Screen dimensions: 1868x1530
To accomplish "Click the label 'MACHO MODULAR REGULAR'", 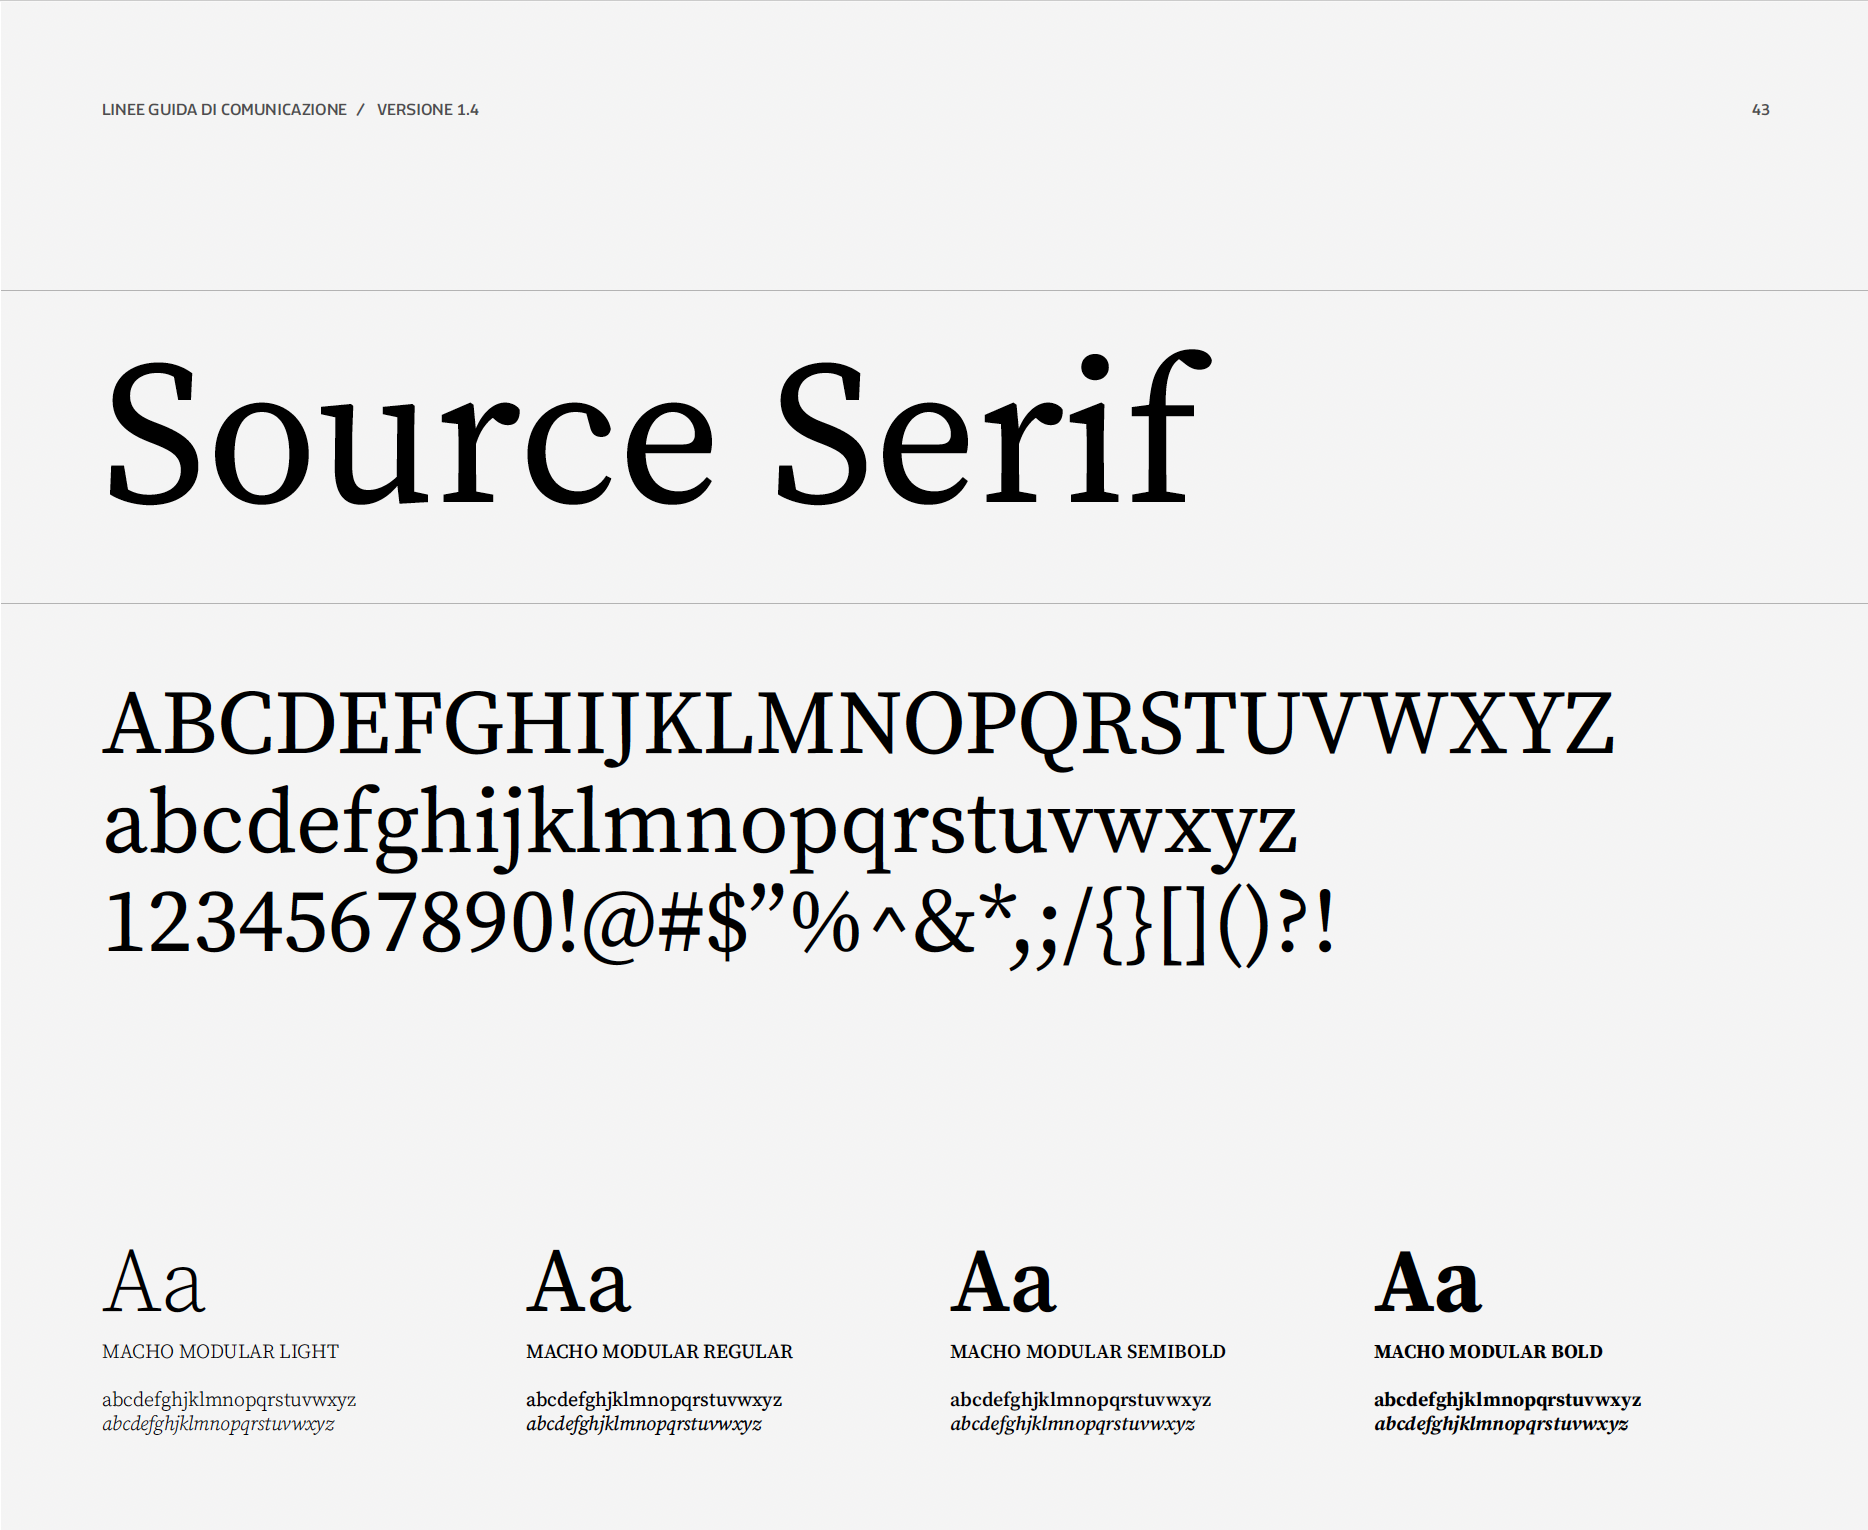I will coord(659,1352).
